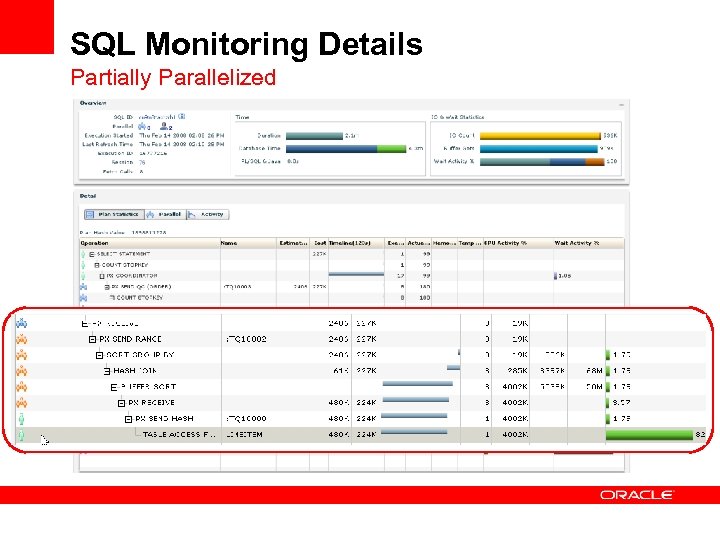Screen dimensions: 720x540
Task: Click the green icon on the TABLE ACCESS row
Action: [x=21, y=434]
